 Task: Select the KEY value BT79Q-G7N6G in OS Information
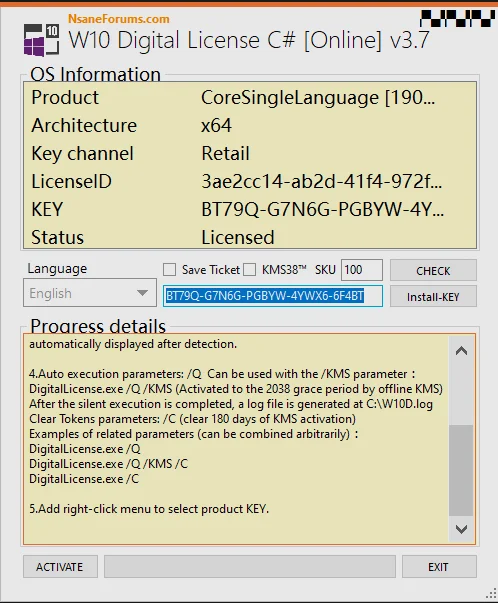click(x=322, y=210)
